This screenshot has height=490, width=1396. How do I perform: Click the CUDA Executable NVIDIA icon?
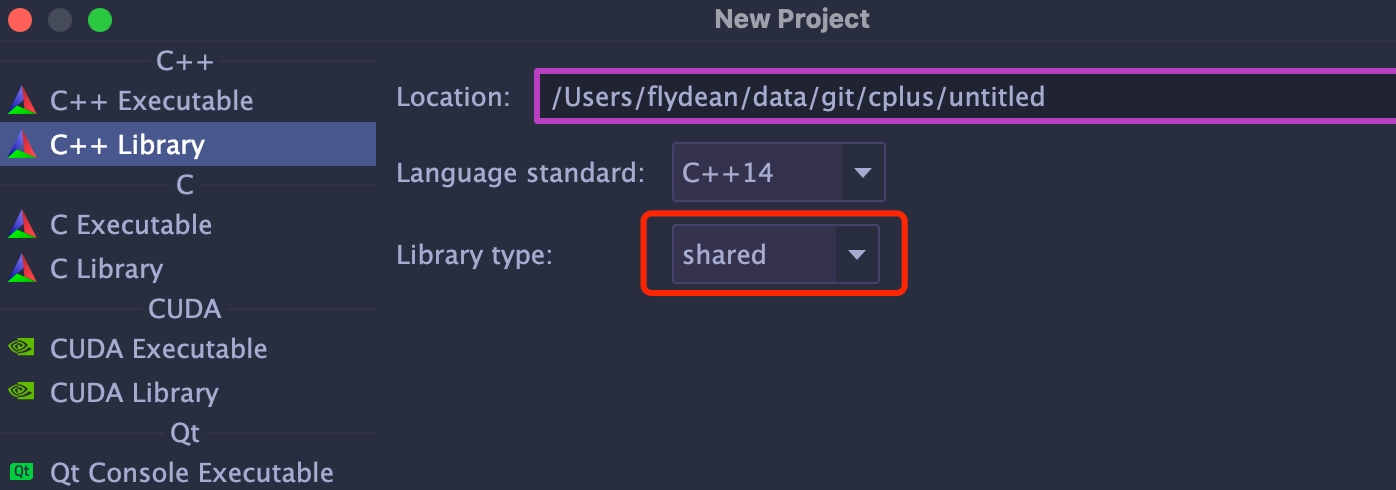(x=21, y=349)
